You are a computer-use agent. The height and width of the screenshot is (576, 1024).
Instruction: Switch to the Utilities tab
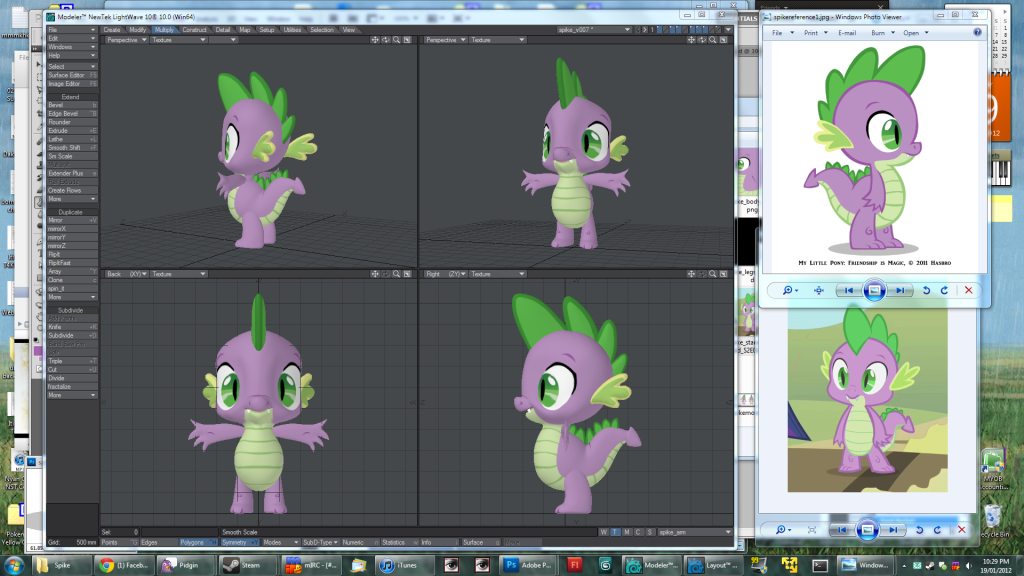(x=292, y=30)
